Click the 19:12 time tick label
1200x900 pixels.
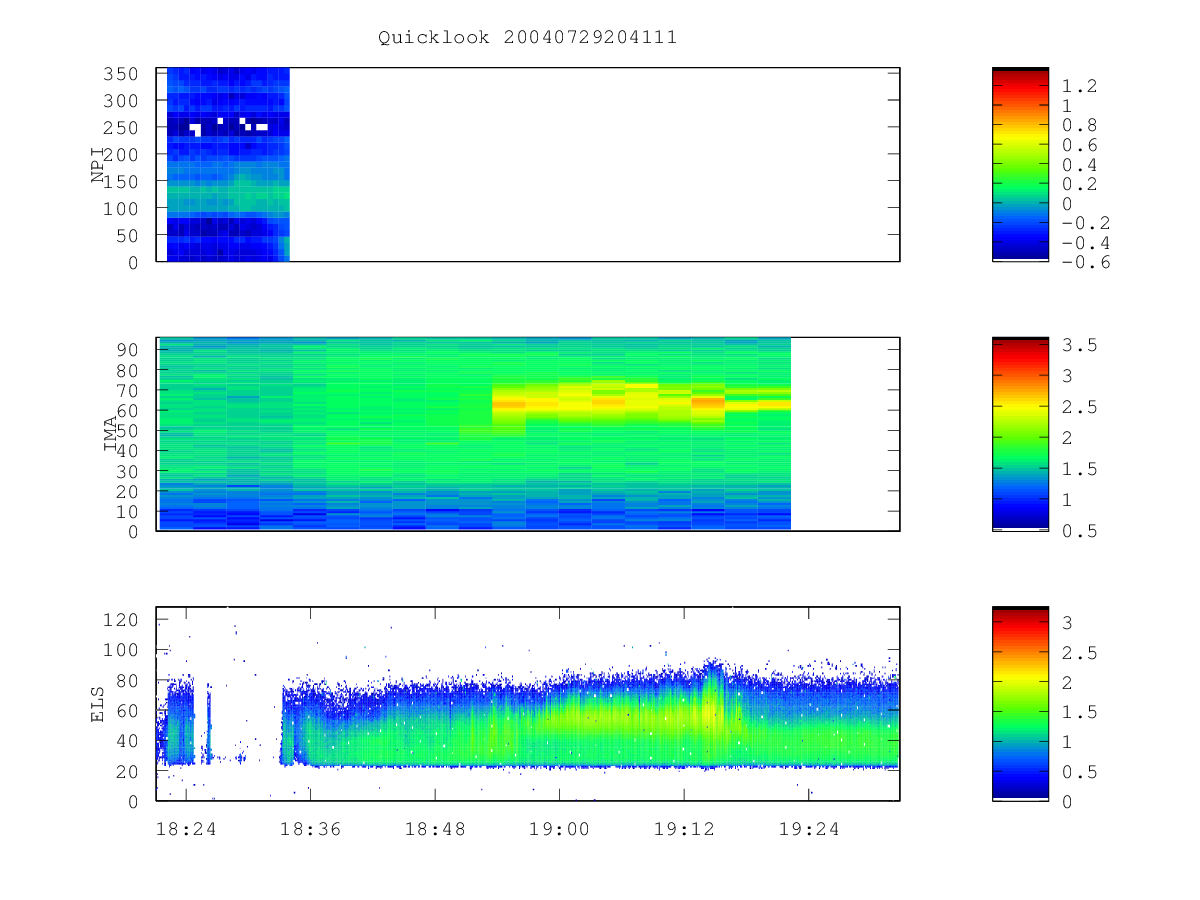(x=683, y=828)
